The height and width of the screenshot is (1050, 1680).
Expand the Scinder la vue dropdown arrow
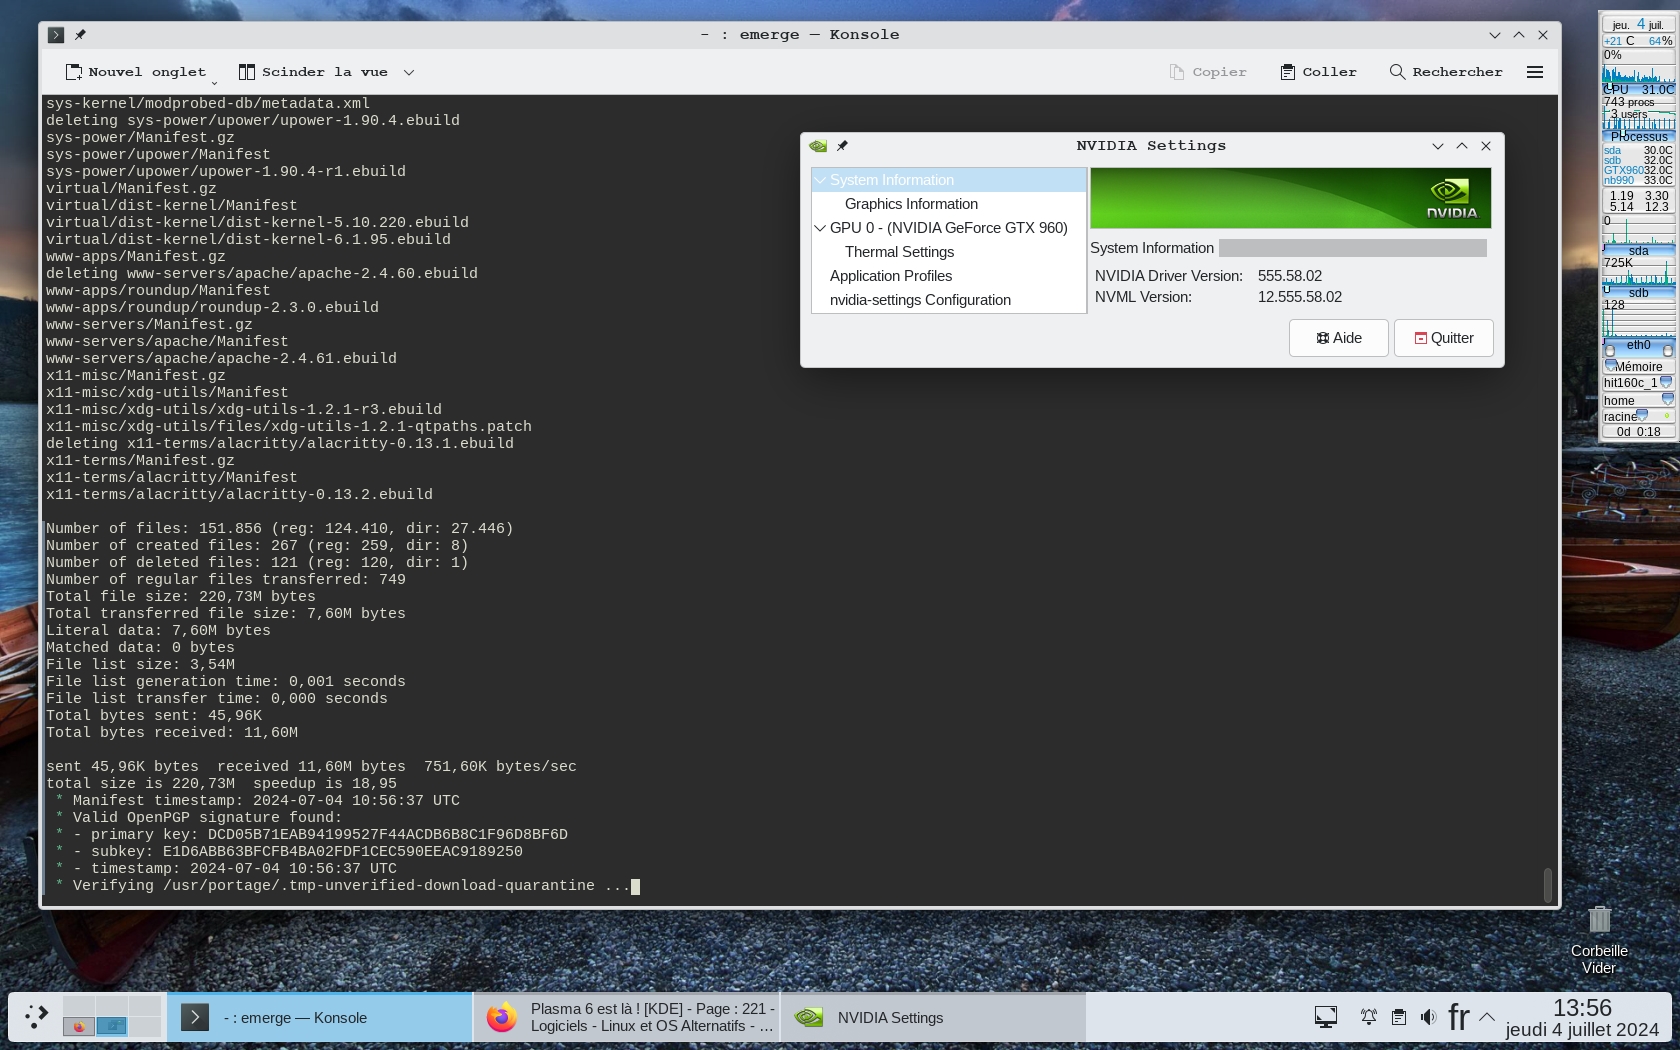click(x=409, y=72)
